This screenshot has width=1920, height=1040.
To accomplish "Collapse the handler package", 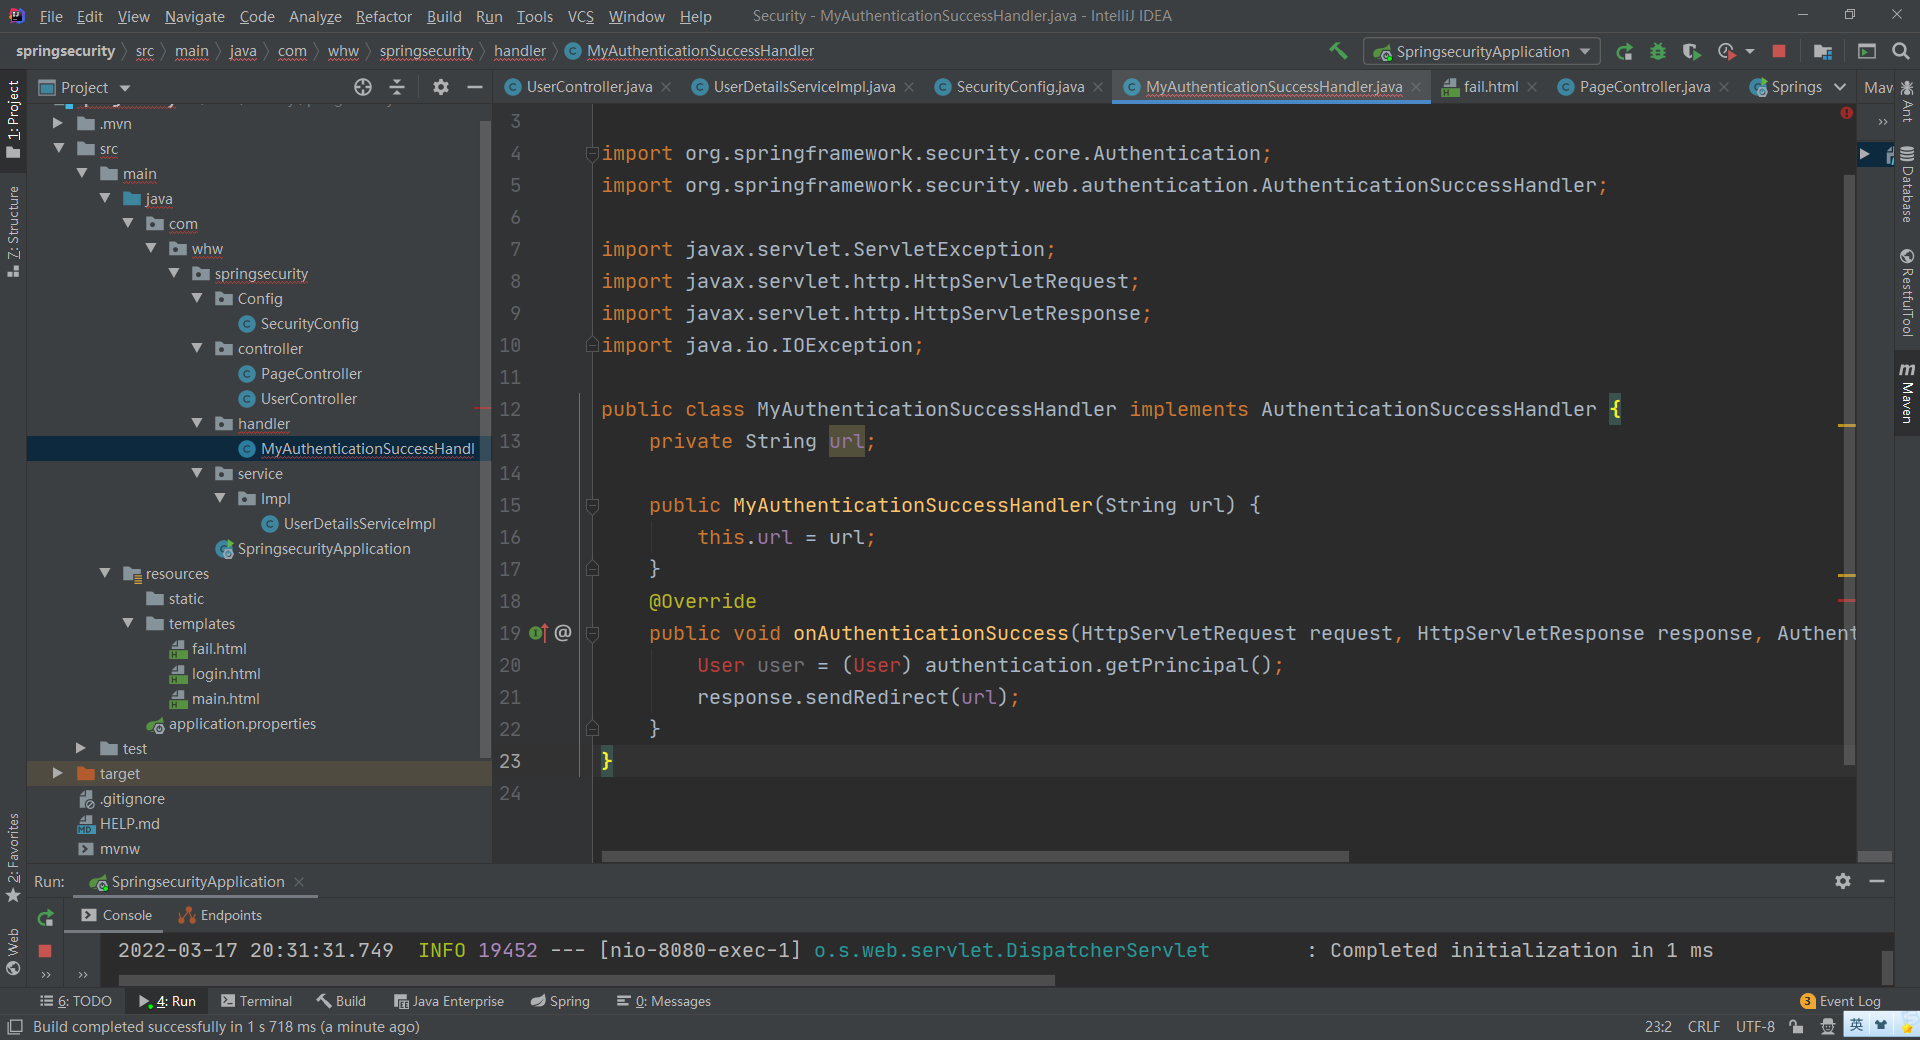I will point(197,423).
